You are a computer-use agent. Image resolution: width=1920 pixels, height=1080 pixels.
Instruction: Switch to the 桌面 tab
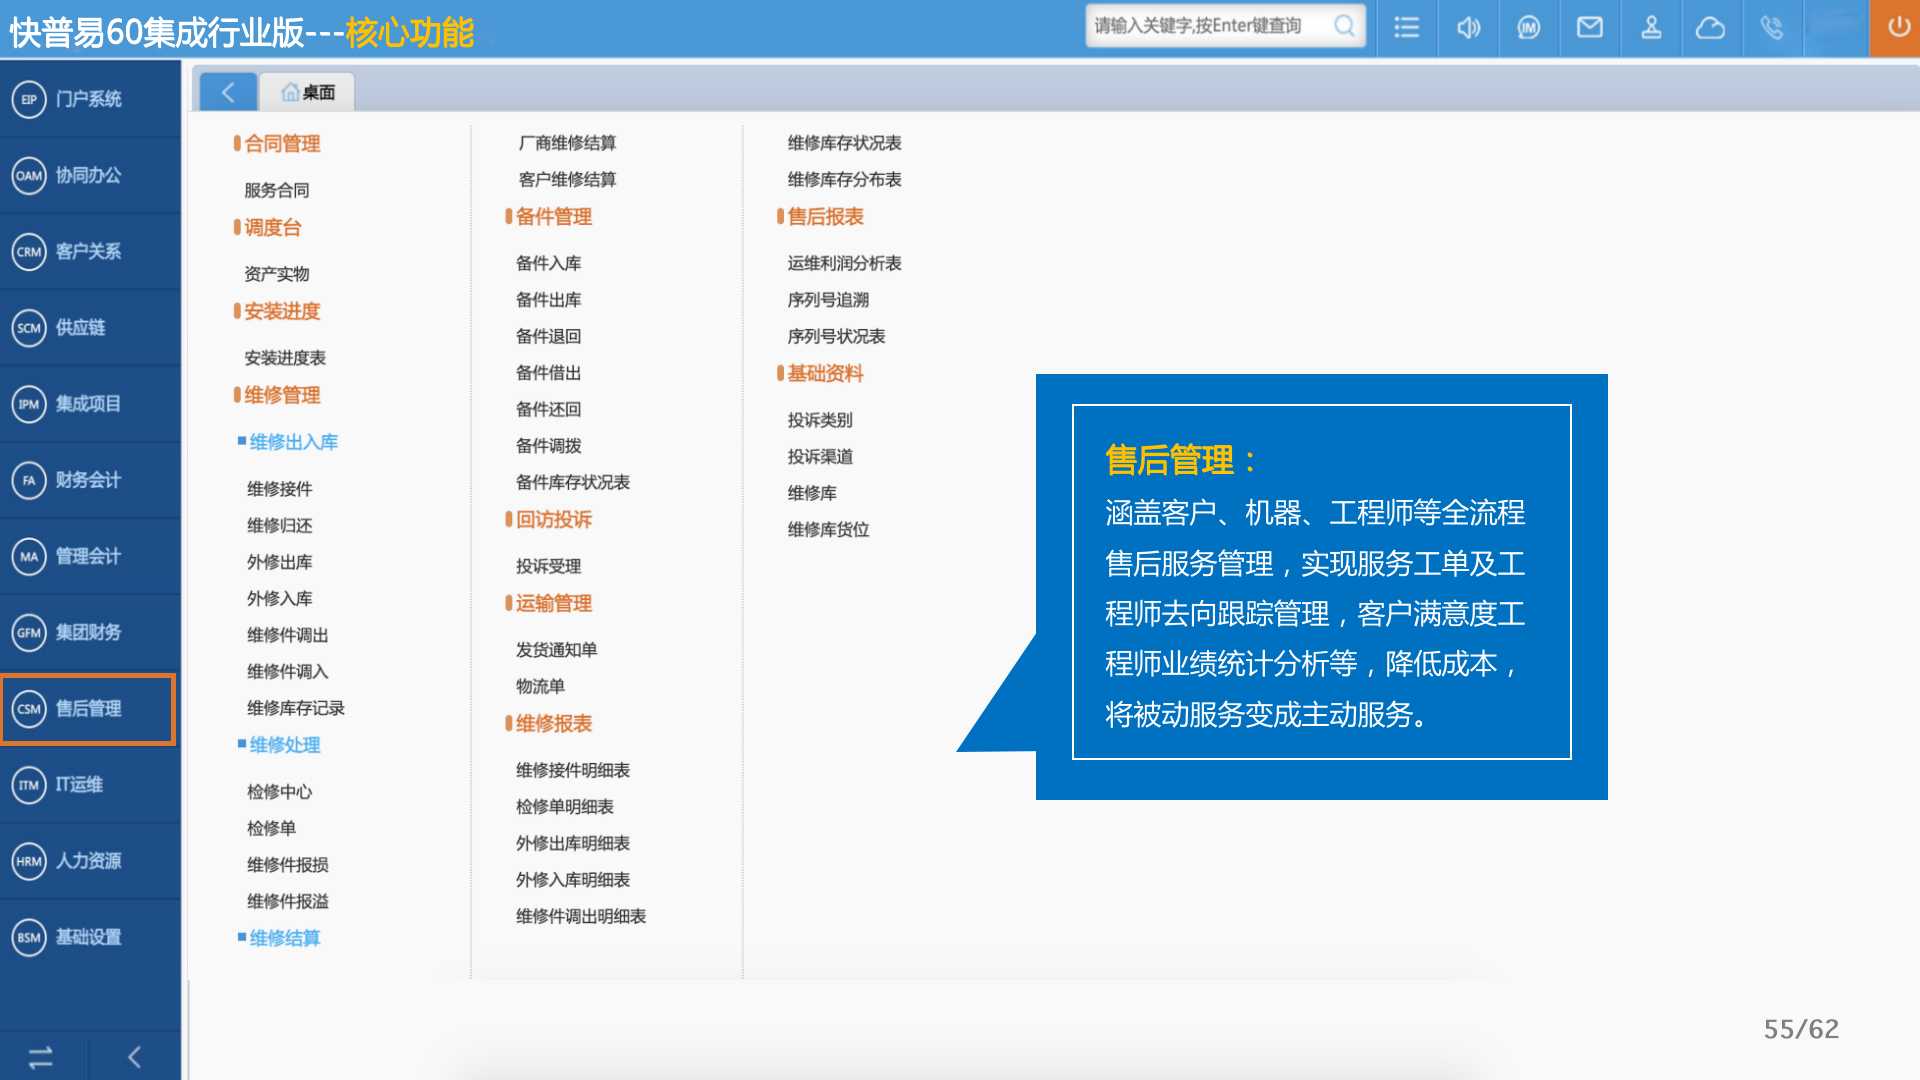(x=308, y=92)
